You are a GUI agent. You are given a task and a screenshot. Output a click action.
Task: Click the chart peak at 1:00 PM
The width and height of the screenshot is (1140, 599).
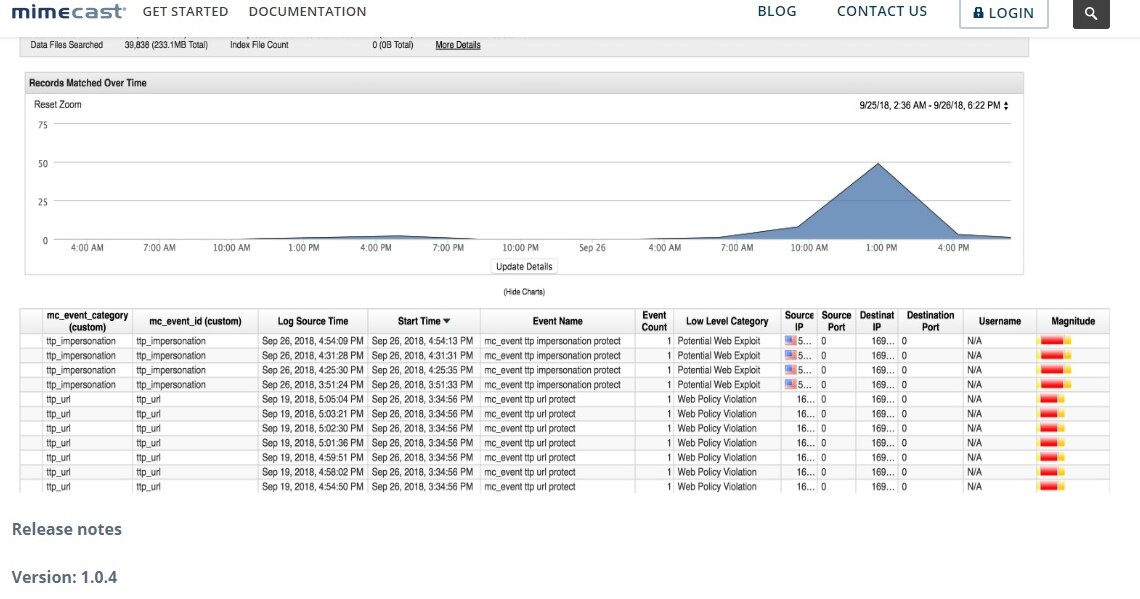[878, 164]
